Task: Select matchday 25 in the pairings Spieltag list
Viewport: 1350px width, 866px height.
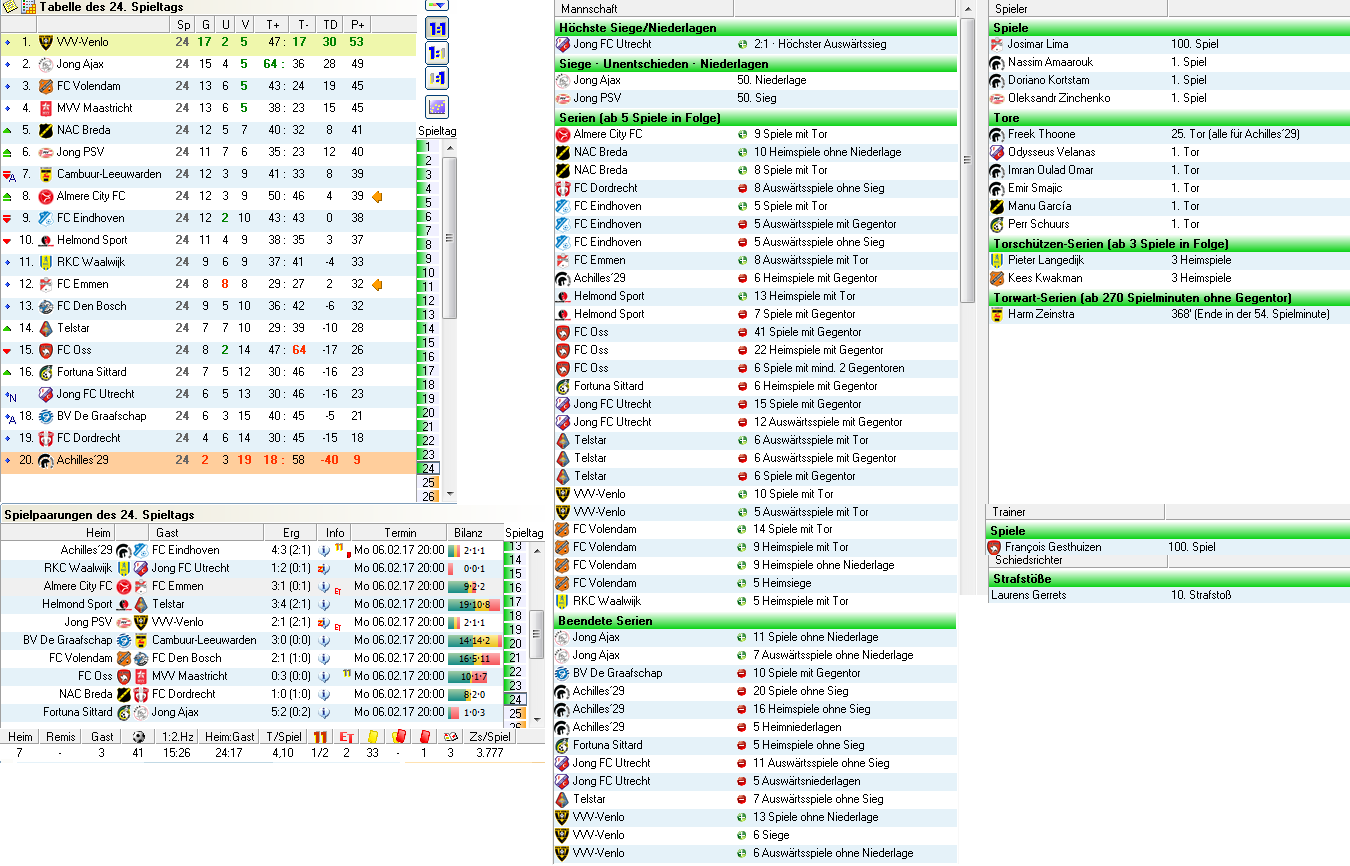Action: click(x=516, y=714)
